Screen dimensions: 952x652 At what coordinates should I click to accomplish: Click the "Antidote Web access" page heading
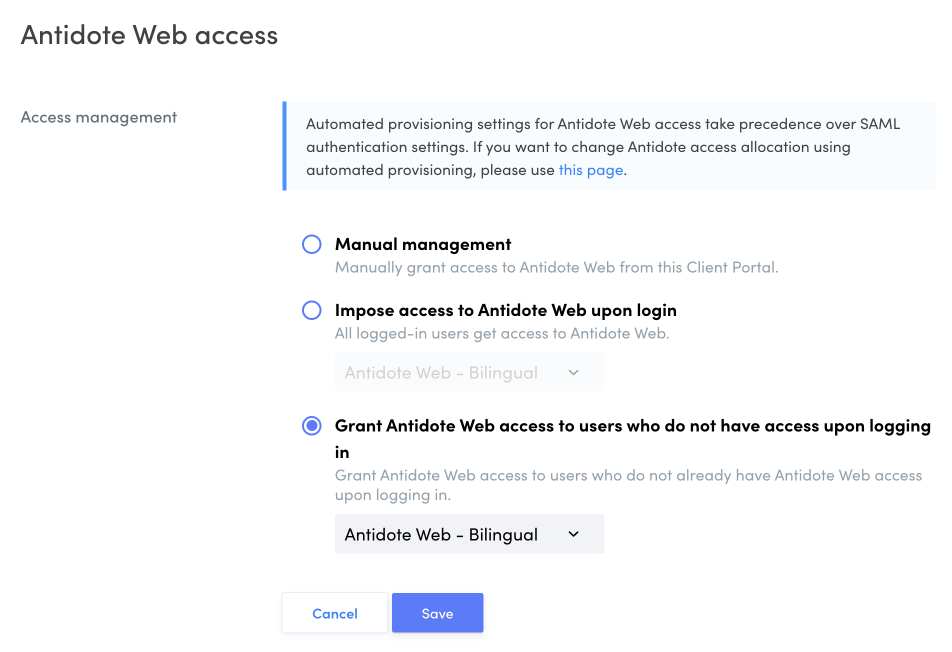click(149, 35)
